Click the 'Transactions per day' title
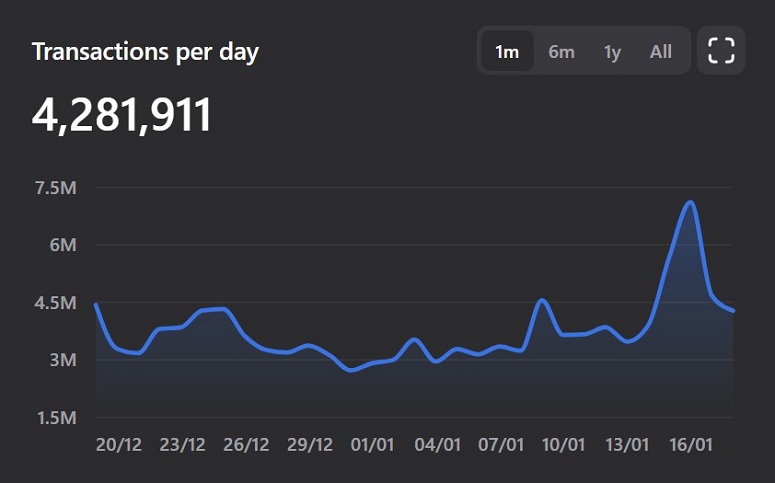The height and width of the screenshot is (483, 775). tap(145, 52)
